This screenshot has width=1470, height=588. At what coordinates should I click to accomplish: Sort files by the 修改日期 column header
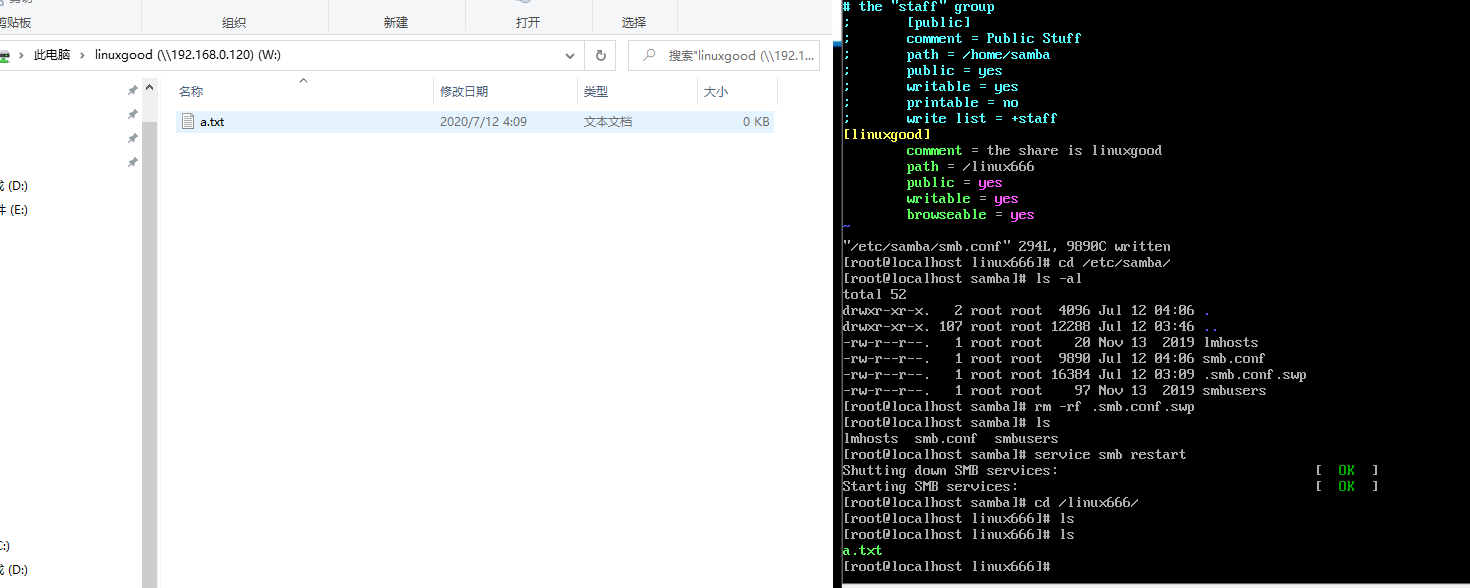click(x=464, y=92)
